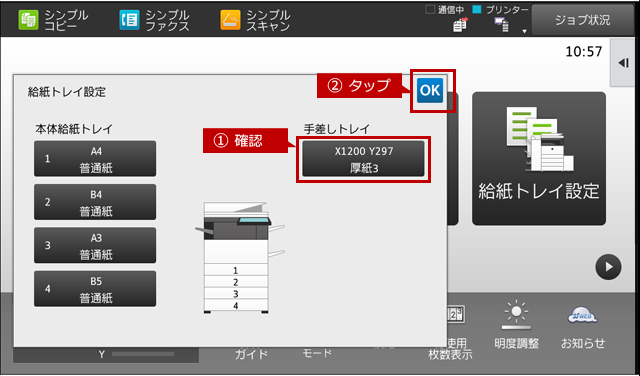Open the モード item in bottom bar
The image size is (640, 376).
[317, 353]
